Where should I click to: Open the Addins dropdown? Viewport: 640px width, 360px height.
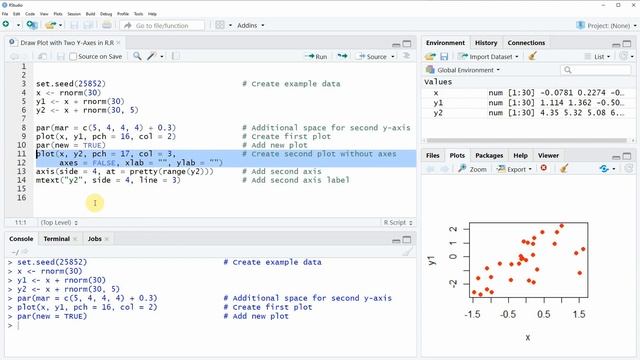point(251,25)
